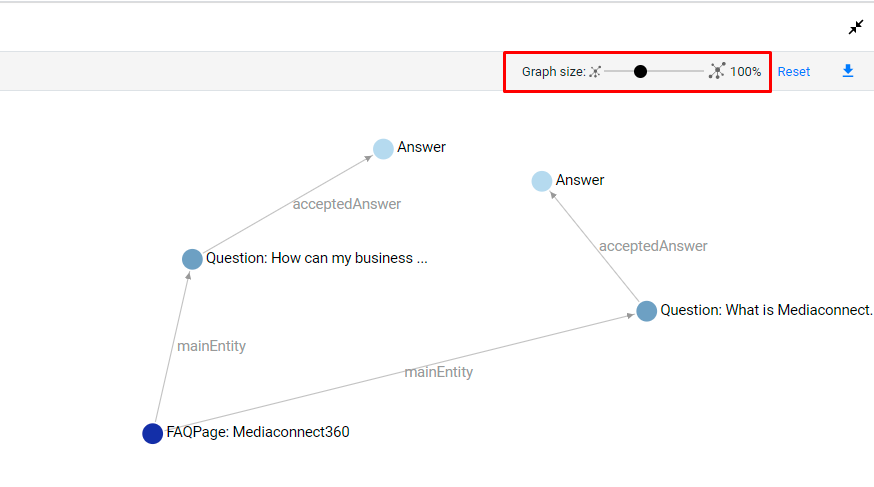Click the collapse fullscreen arrows icon

point(856,27)
